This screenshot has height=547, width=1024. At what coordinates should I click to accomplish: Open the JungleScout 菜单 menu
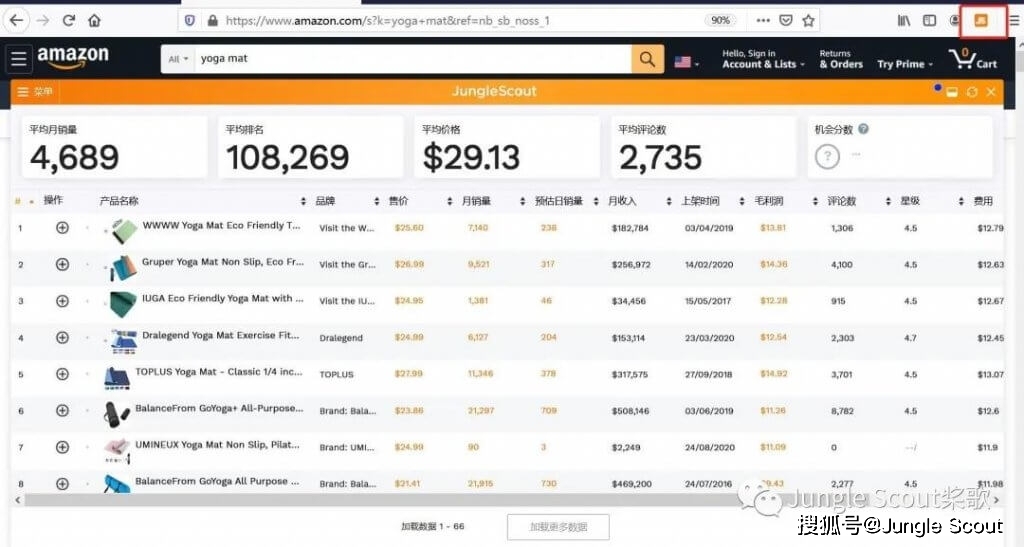pos(35,92)
